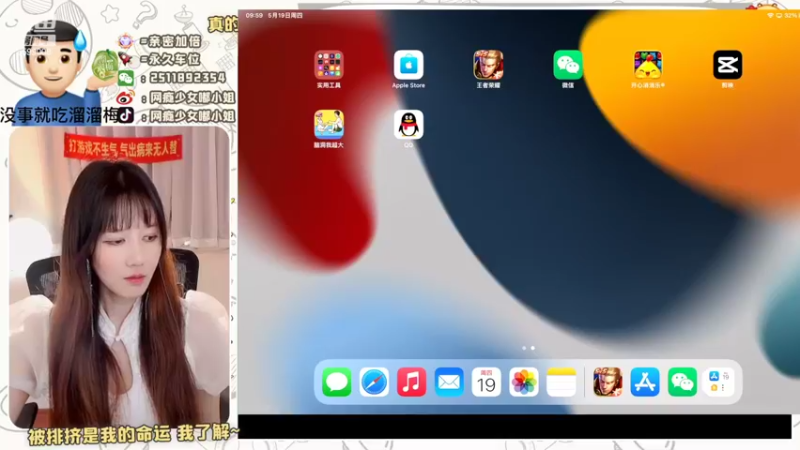The width and height of the screenshot is (800, 450).
Task: Click the streamer webcam video feed
Action: 119,277
